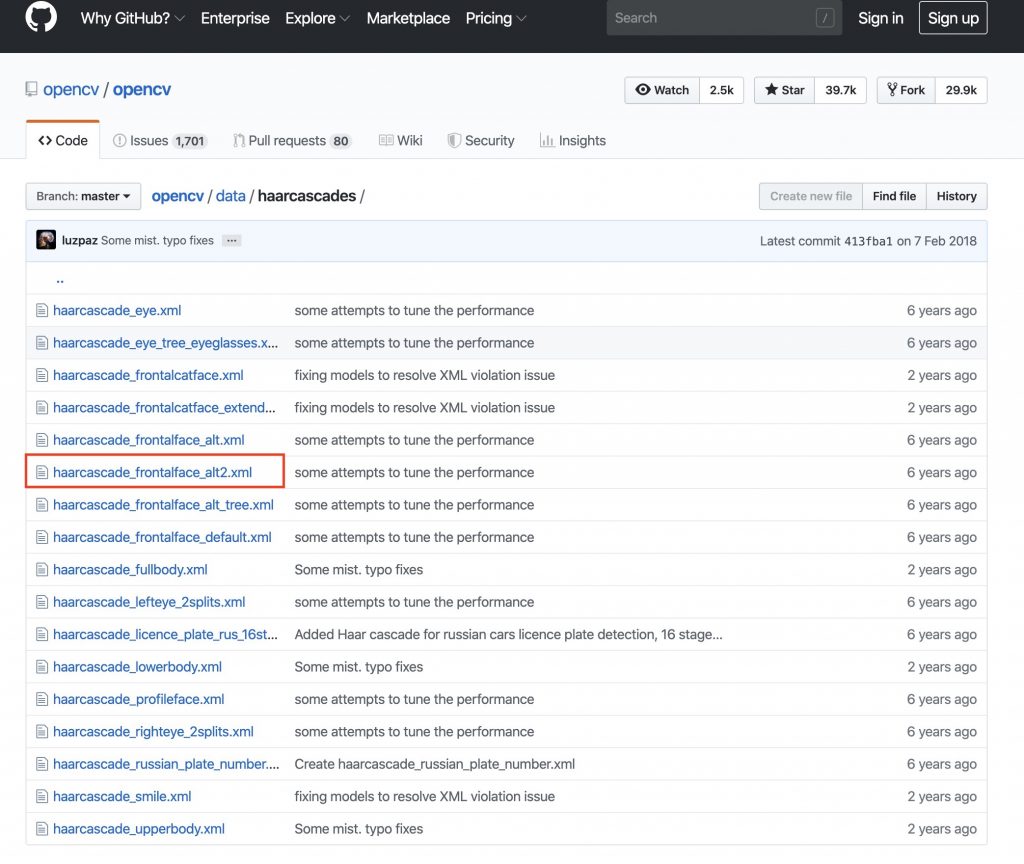Click the Fork button
This screenshot has width=1024, height=864.
[x=906, y=90]
